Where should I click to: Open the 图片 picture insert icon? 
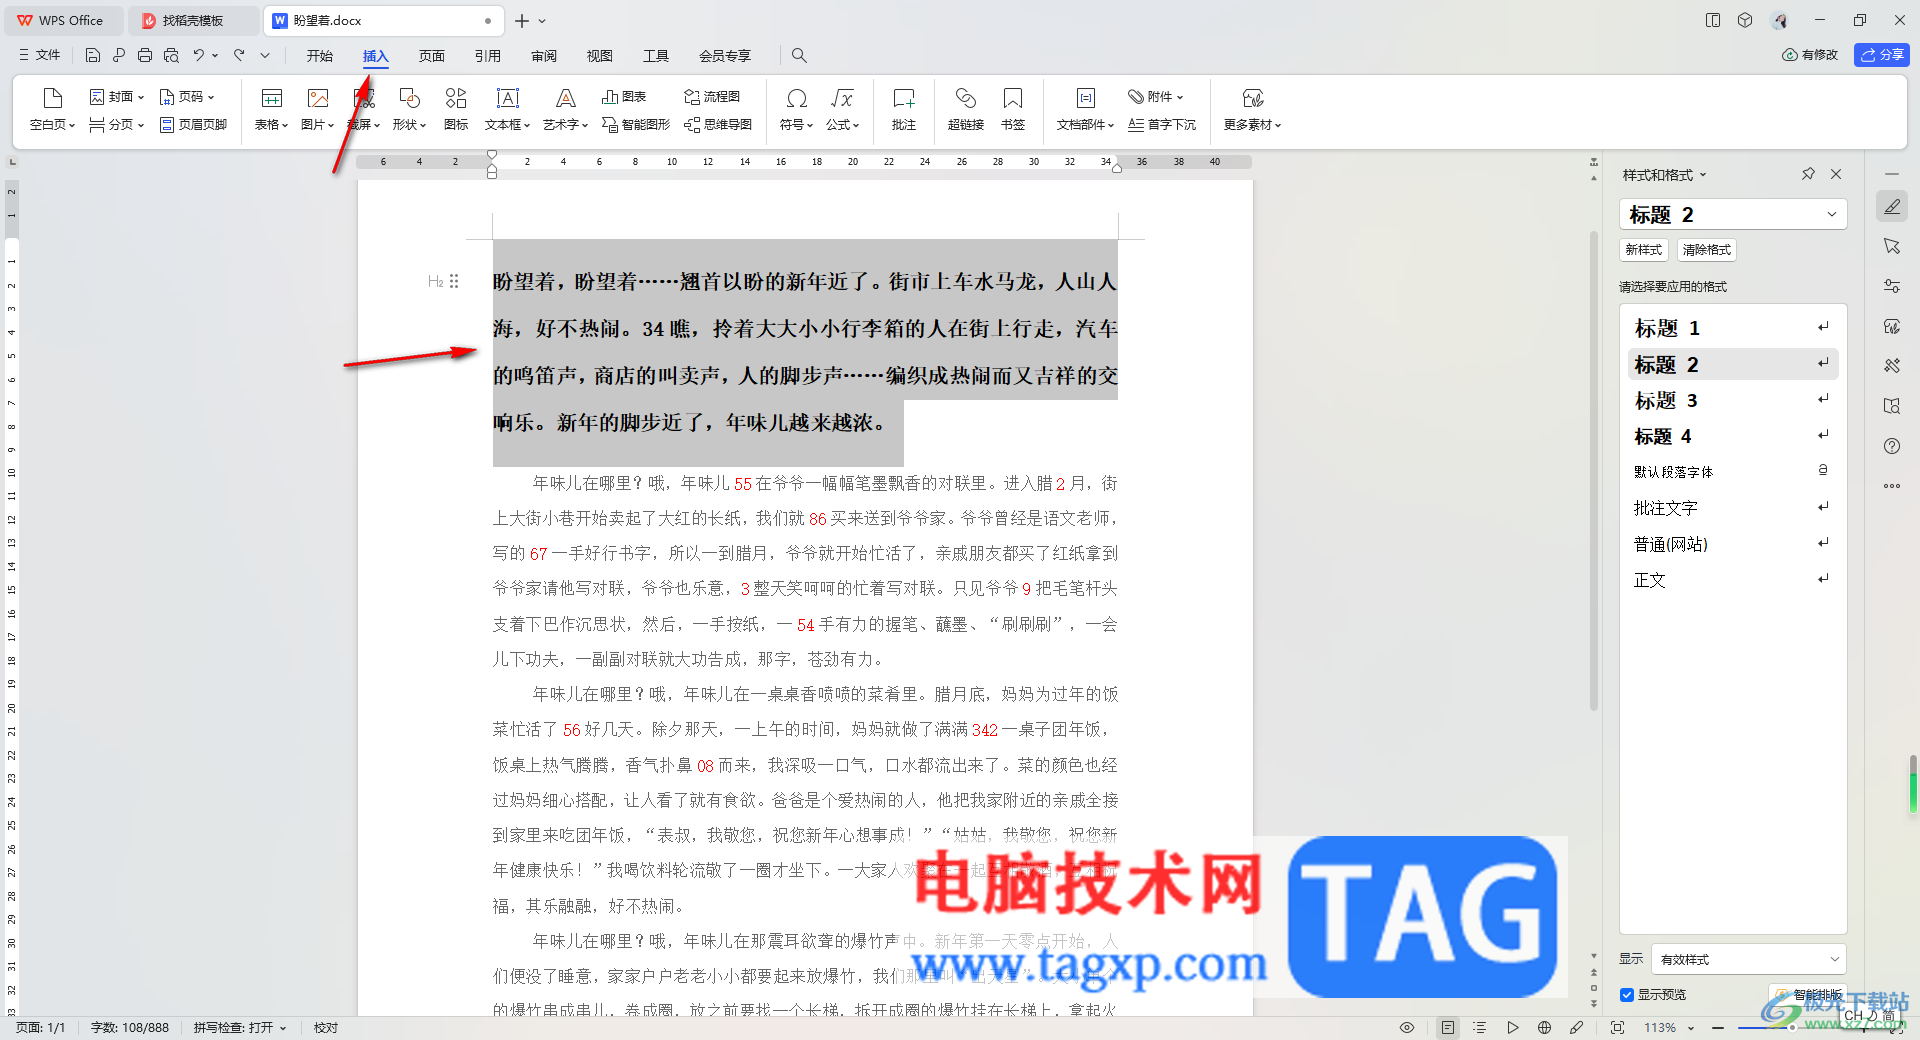pyautogui.click(x=318, y=98)
